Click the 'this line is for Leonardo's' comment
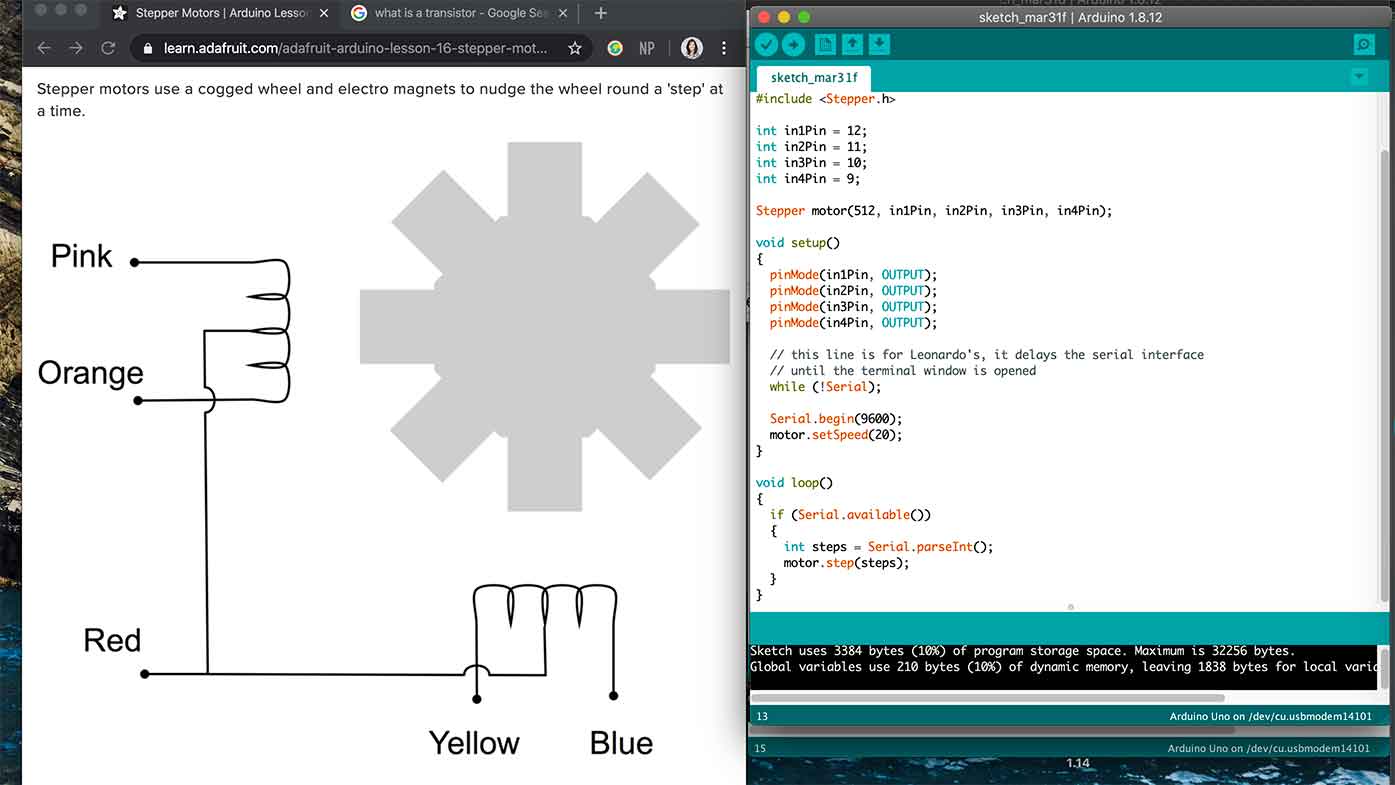Image resolution: width=1395 pixels, height=785 pixels. 987,355
